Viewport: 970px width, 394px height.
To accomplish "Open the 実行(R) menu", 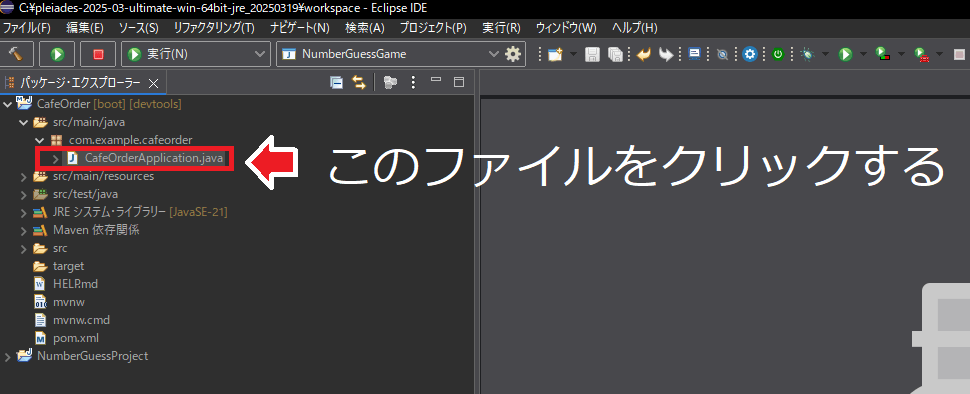I will click(501, 28).
